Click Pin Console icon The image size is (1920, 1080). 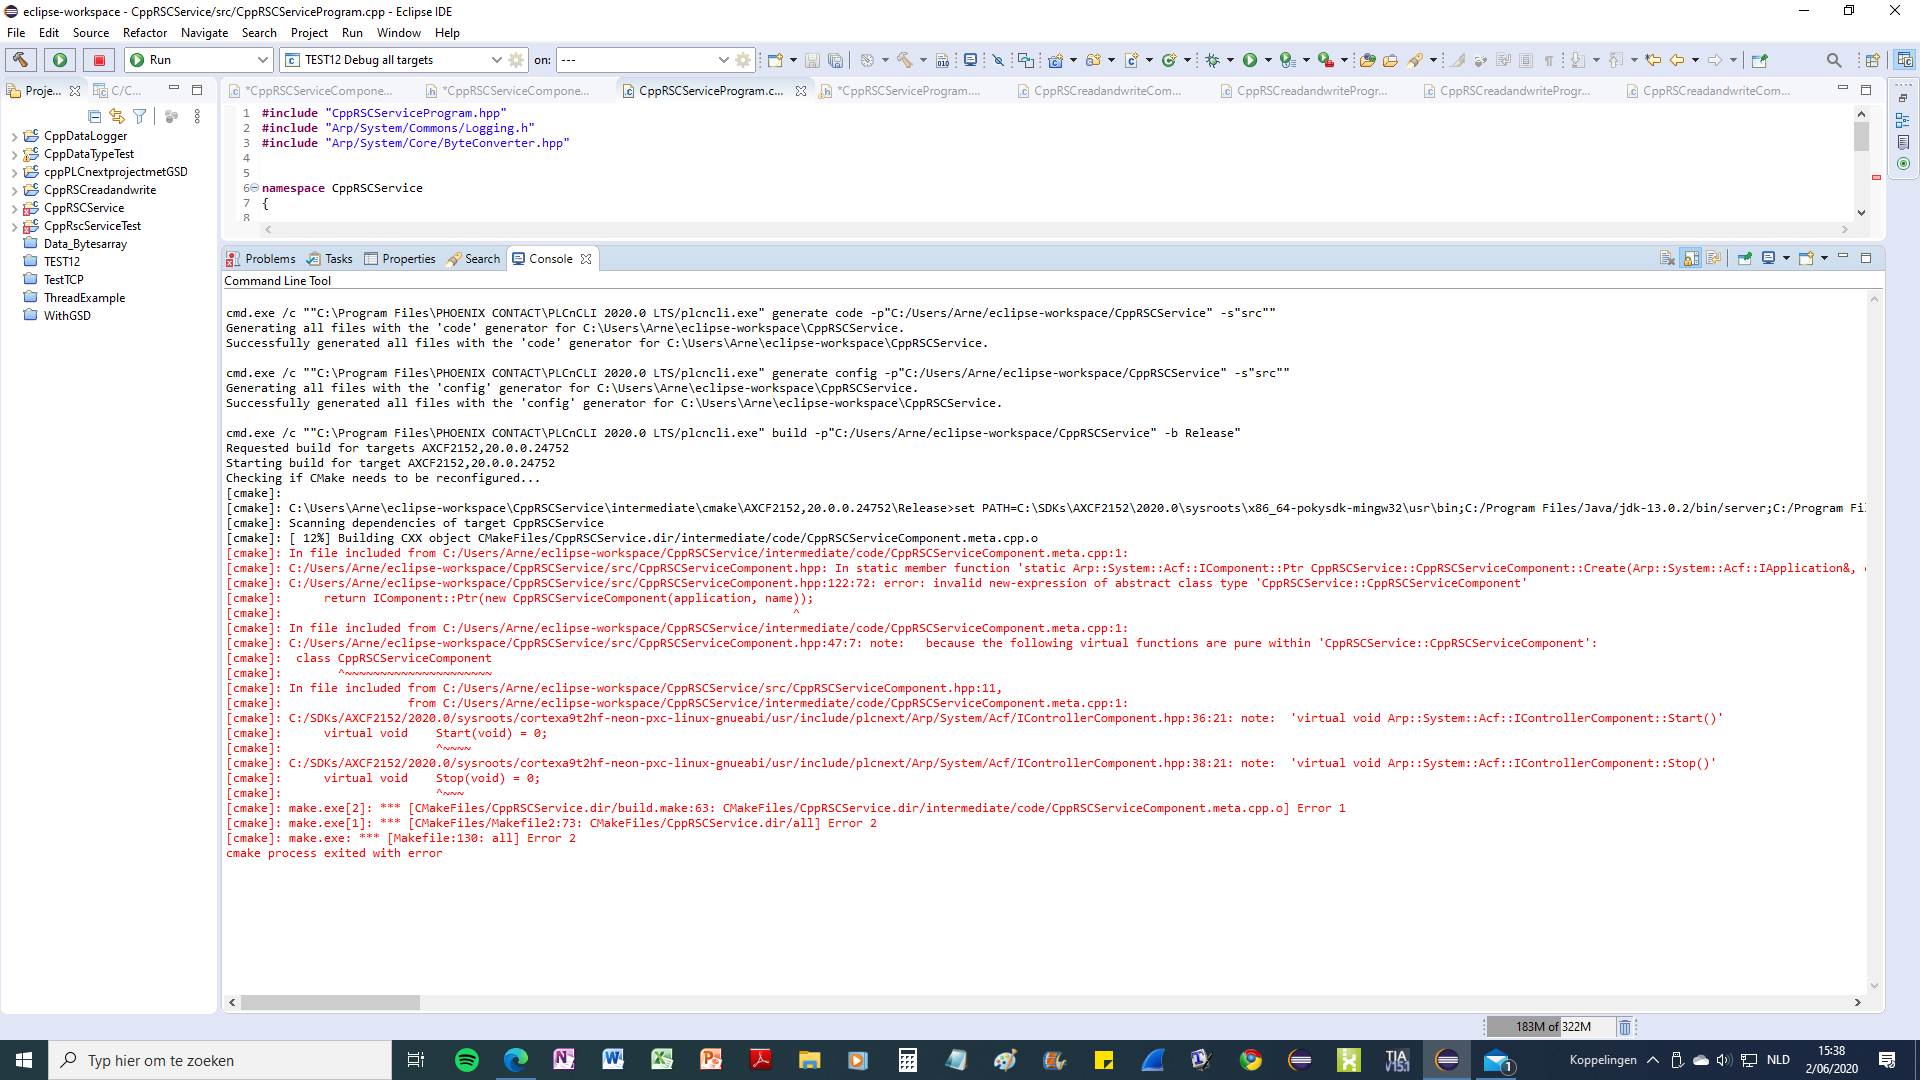[x=1744, y=259]
